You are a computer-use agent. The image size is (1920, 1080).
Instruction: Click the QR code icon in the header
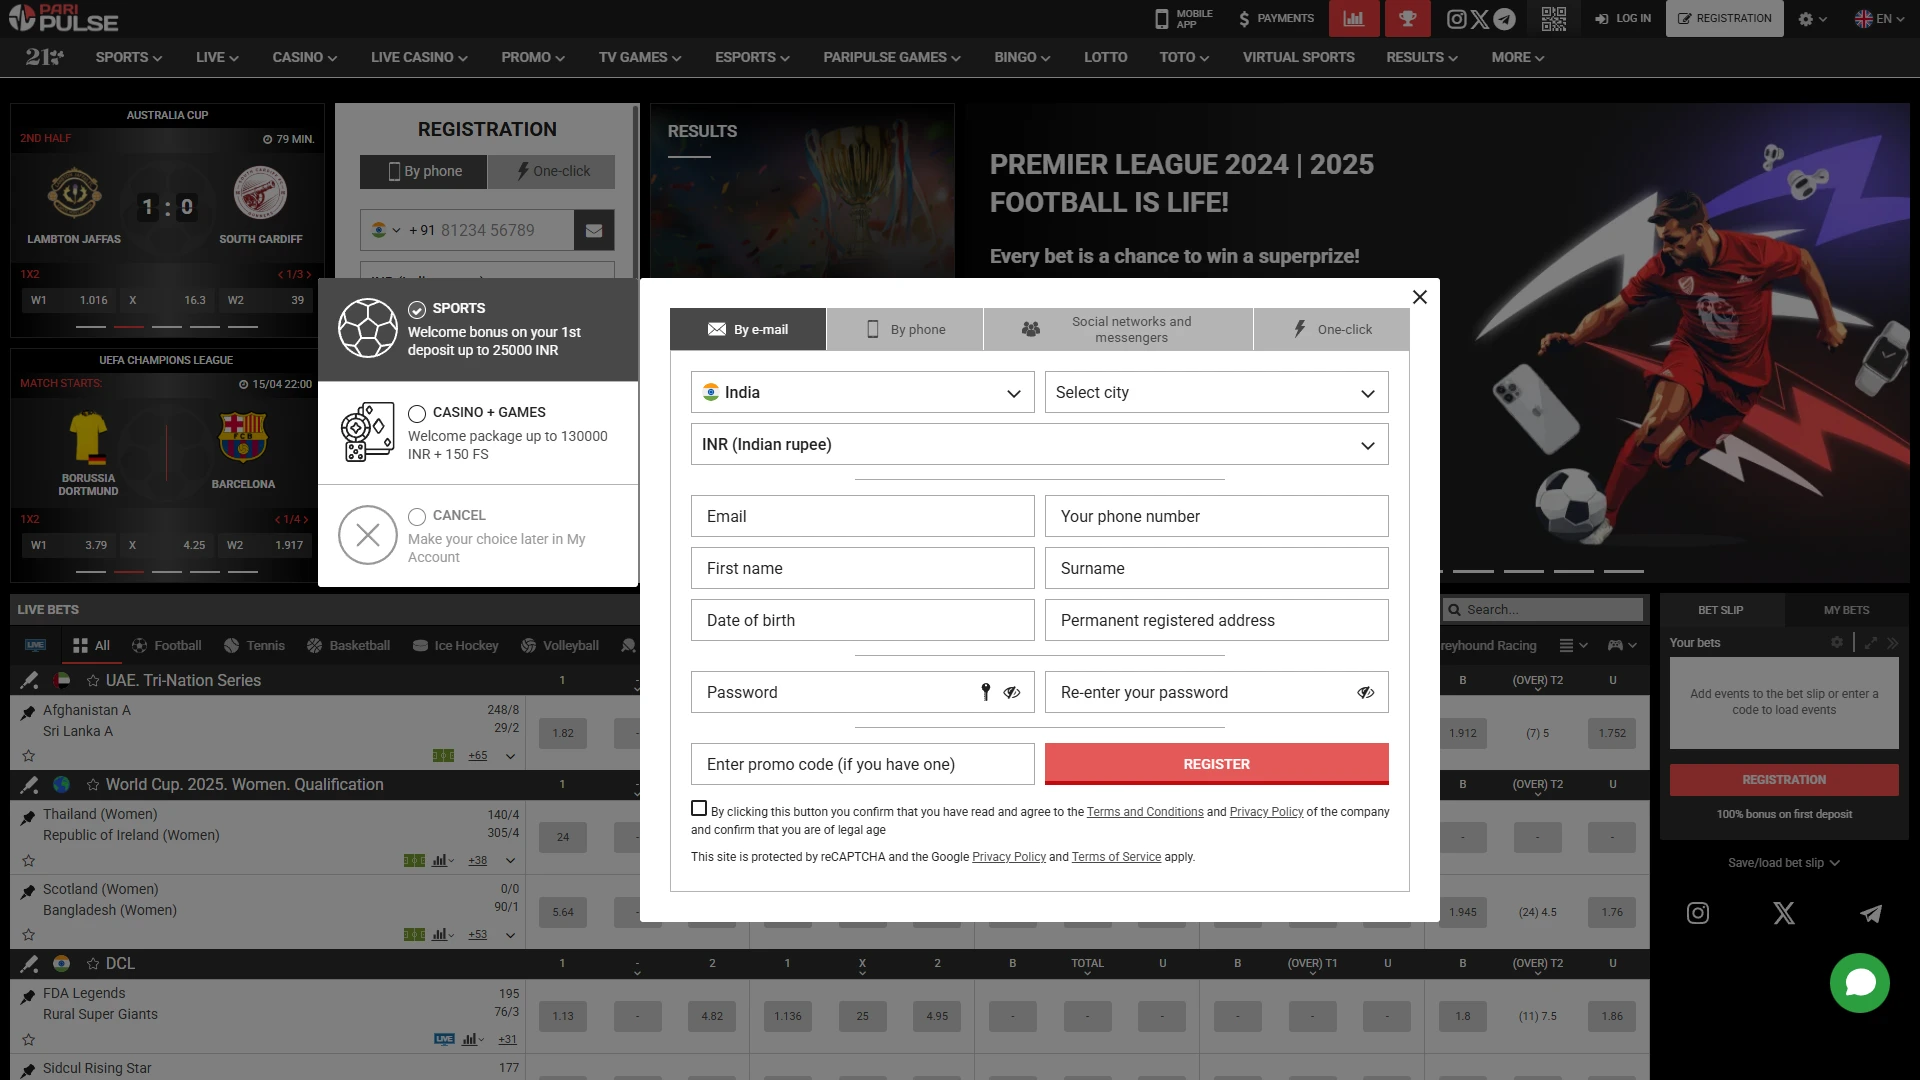[1553, 18]
